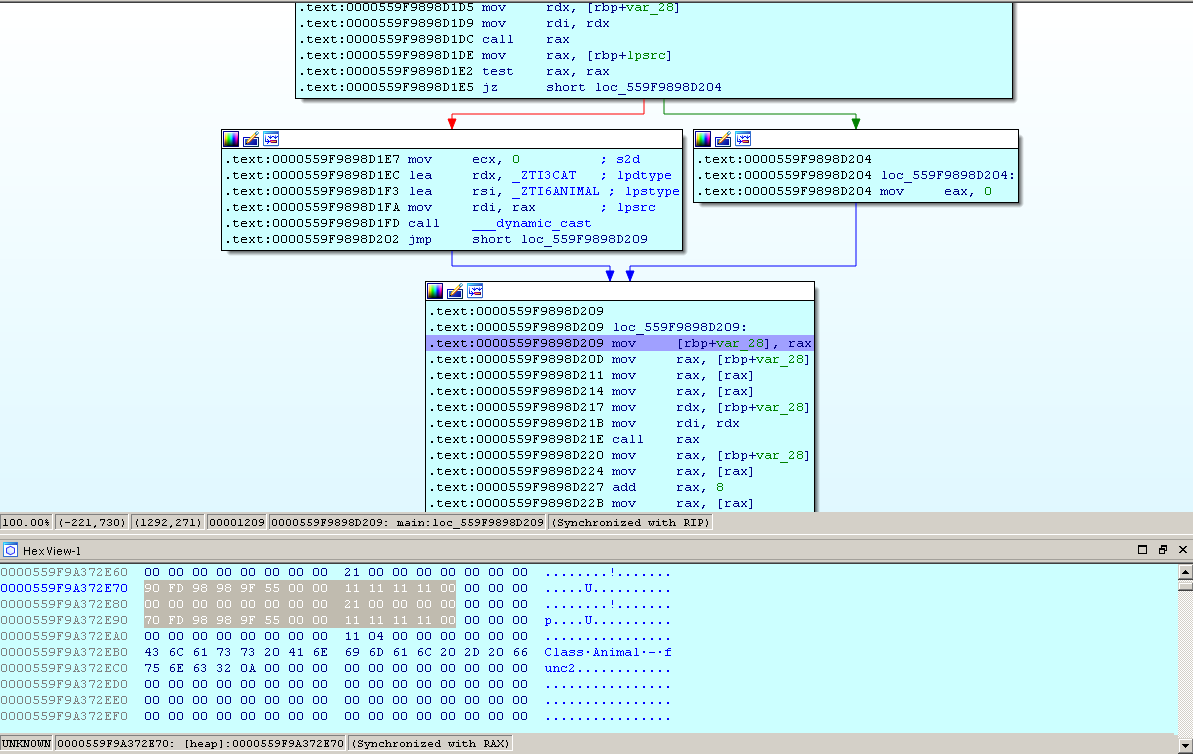Select hex address 0000559F9A372E90
The width and height of the screenshot is (1193, 754).
[64, 620]
